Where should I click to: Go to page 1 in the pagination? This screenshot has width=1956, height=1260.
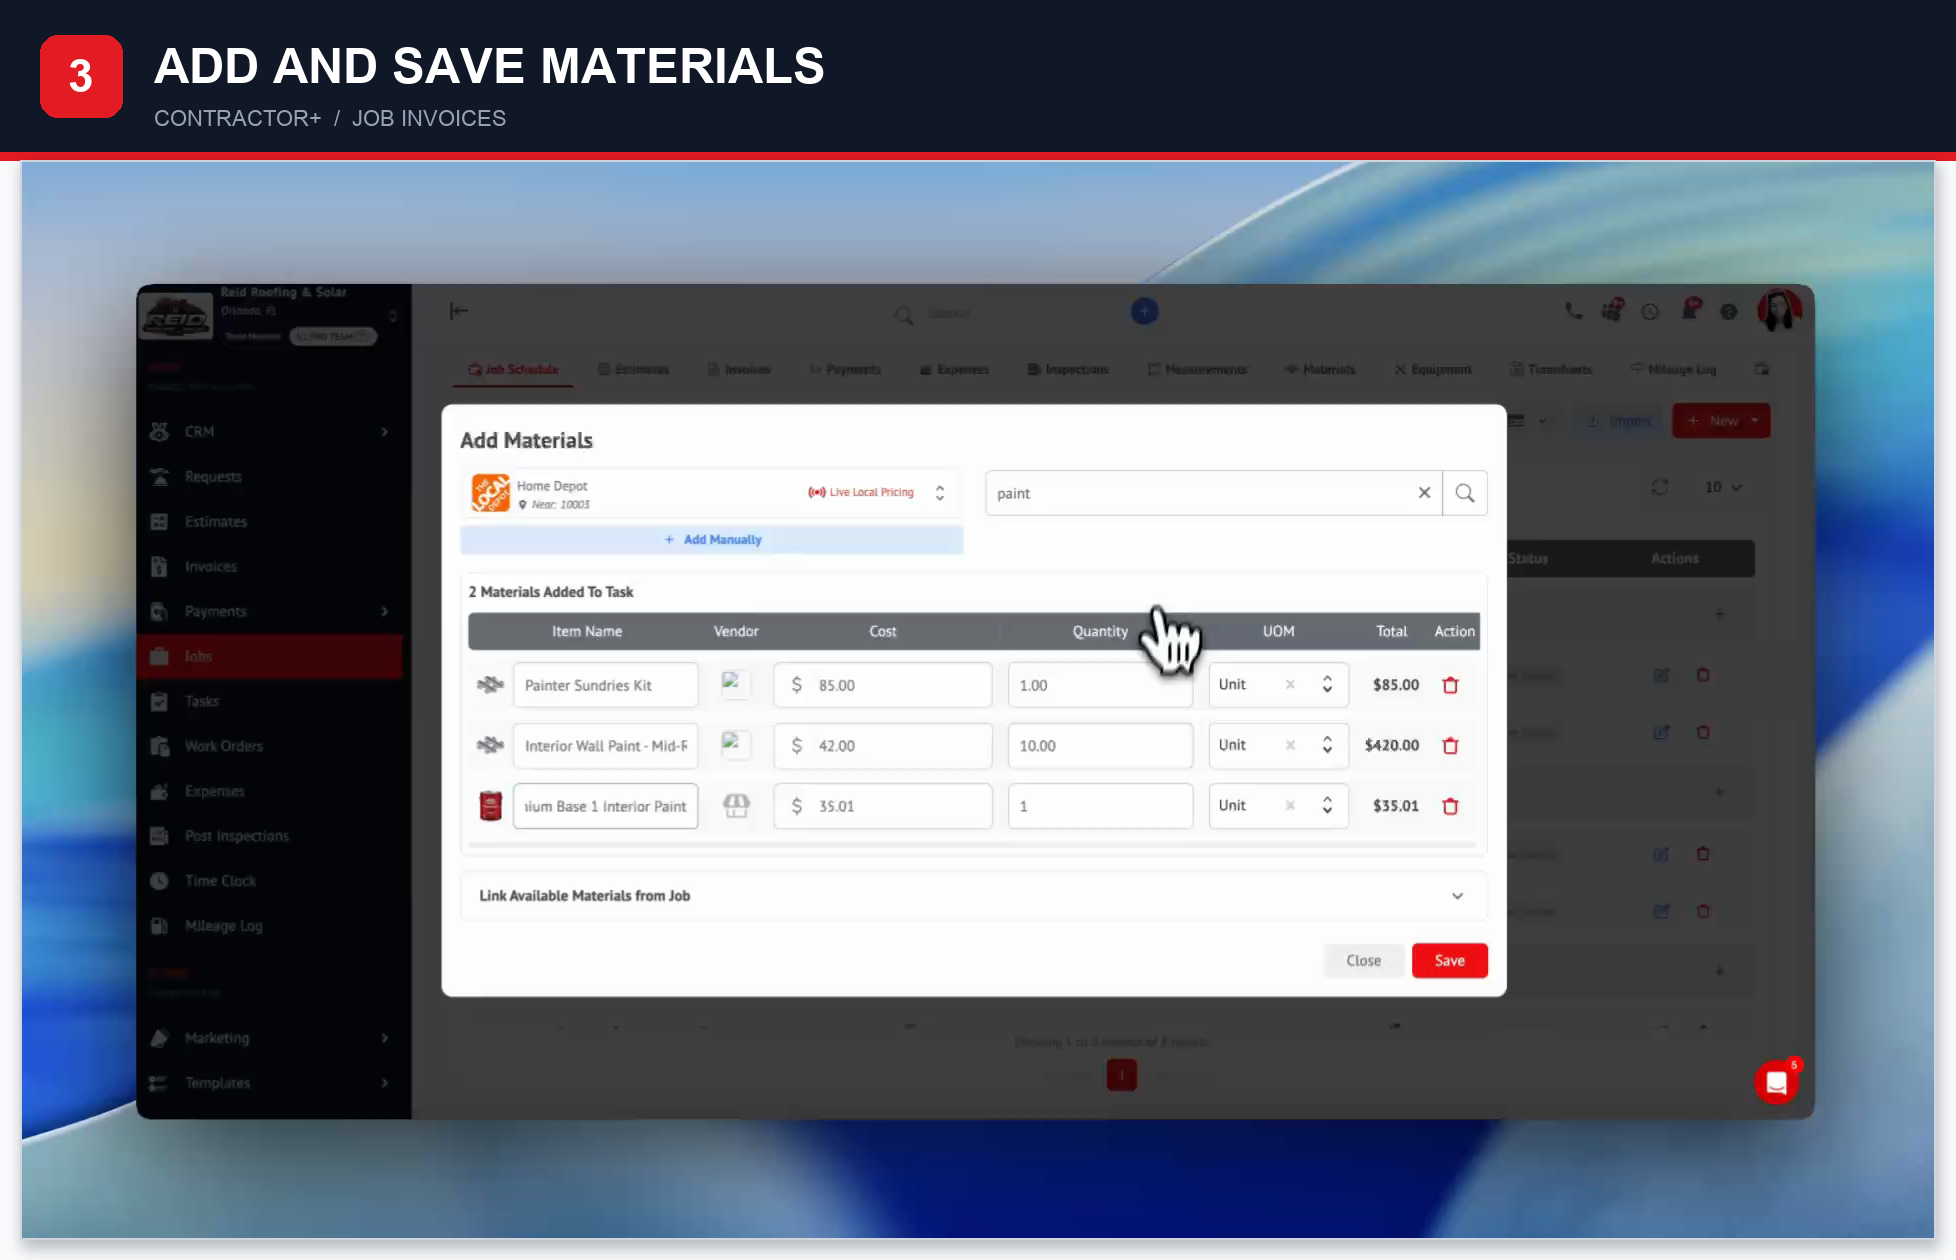[x=1121, y=1076]
